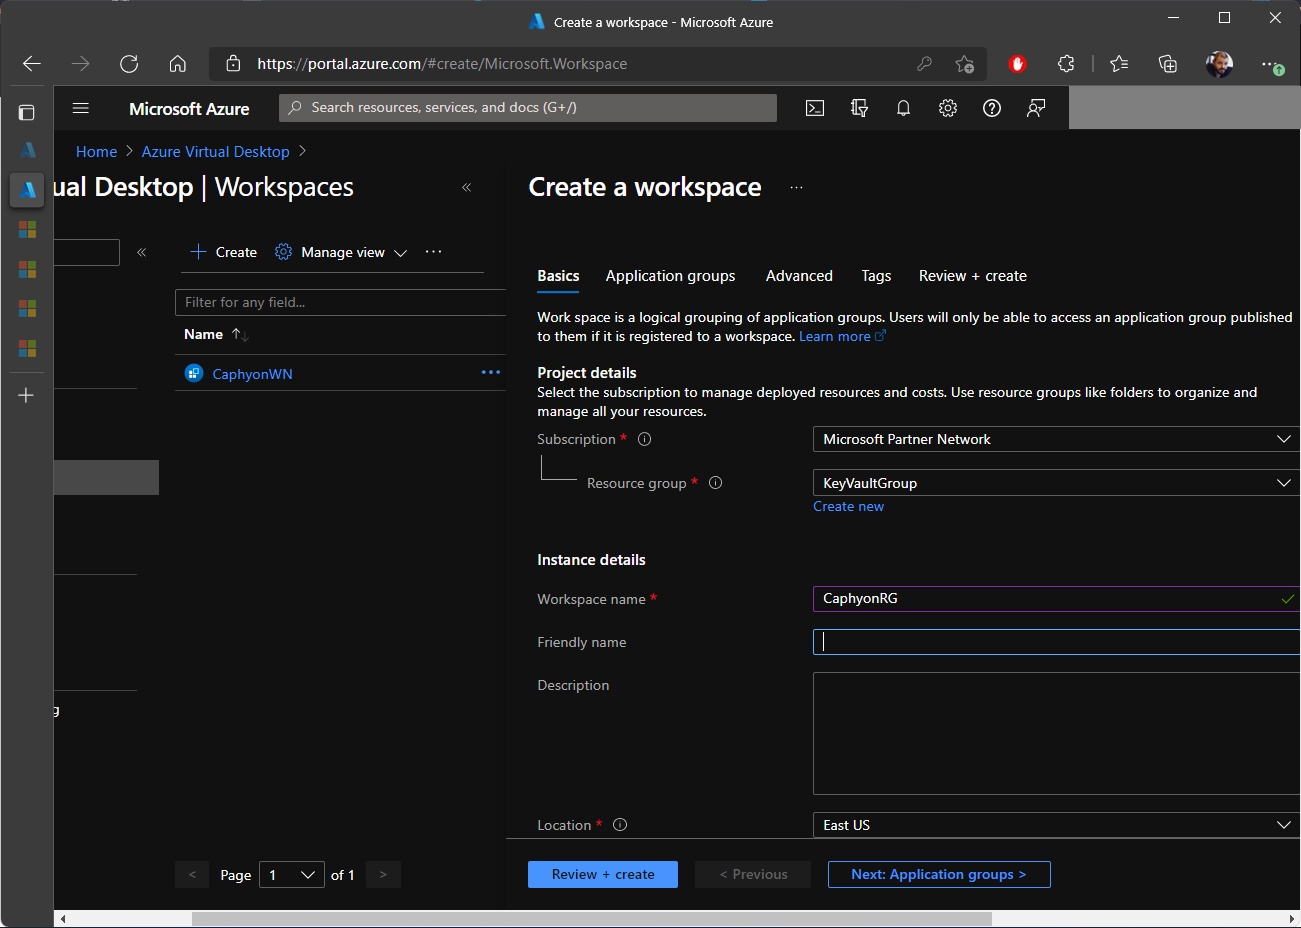Click the Microsoft Azure logo text
Viewport: 1301px width, 928px height.
[189, 109]
